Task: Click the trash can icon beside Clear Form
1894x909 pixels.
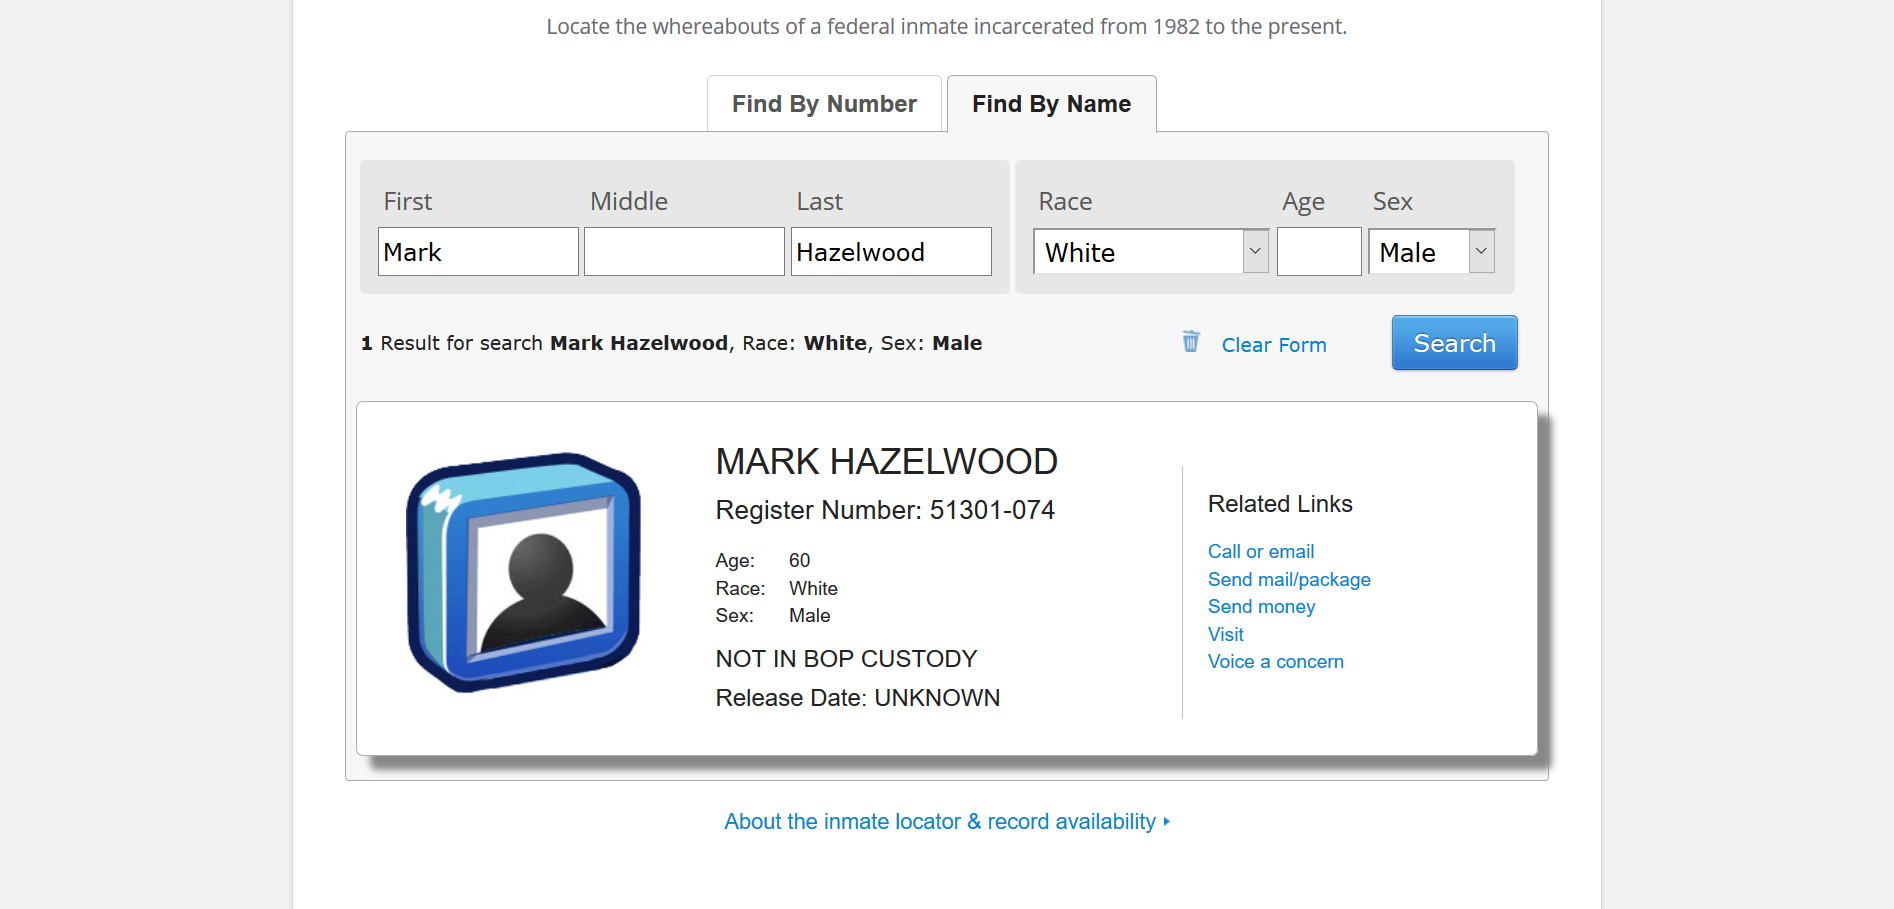Action: click(x=1190, y=342)
